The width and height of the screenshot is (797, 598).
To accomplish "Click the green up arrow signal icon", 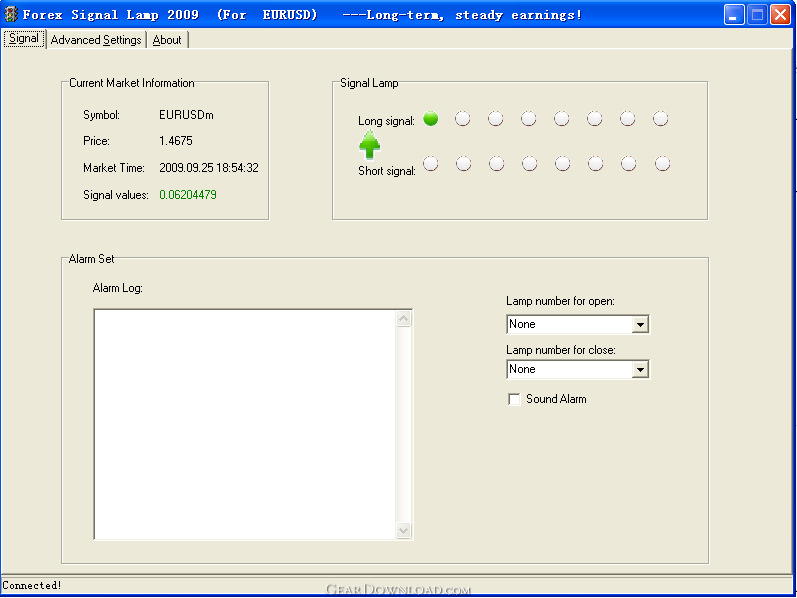I will 370,145.
